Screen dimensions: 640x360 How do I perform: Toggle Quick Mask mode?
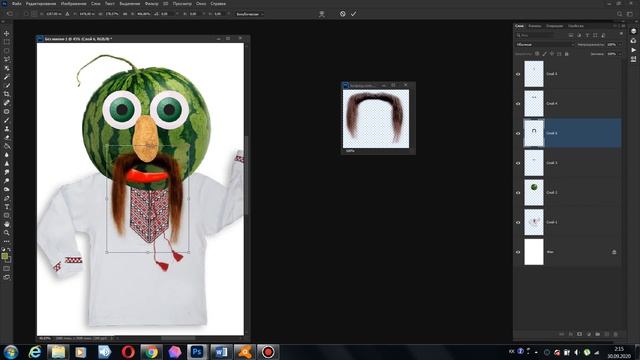coord(7,269)
